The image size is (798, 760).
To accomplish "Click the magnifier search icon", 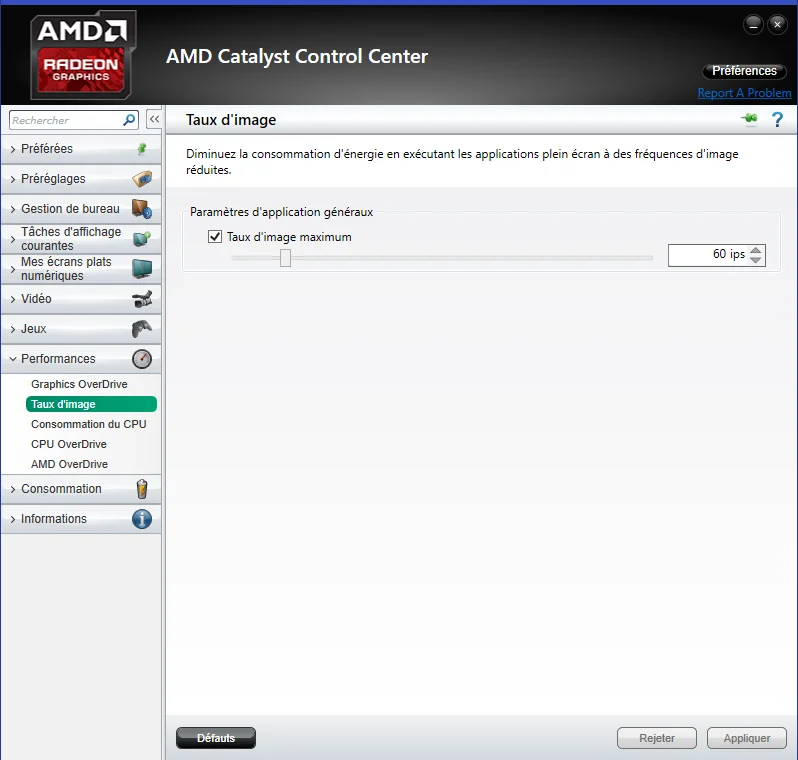I will pyautogui.click(x=129, y=120).
